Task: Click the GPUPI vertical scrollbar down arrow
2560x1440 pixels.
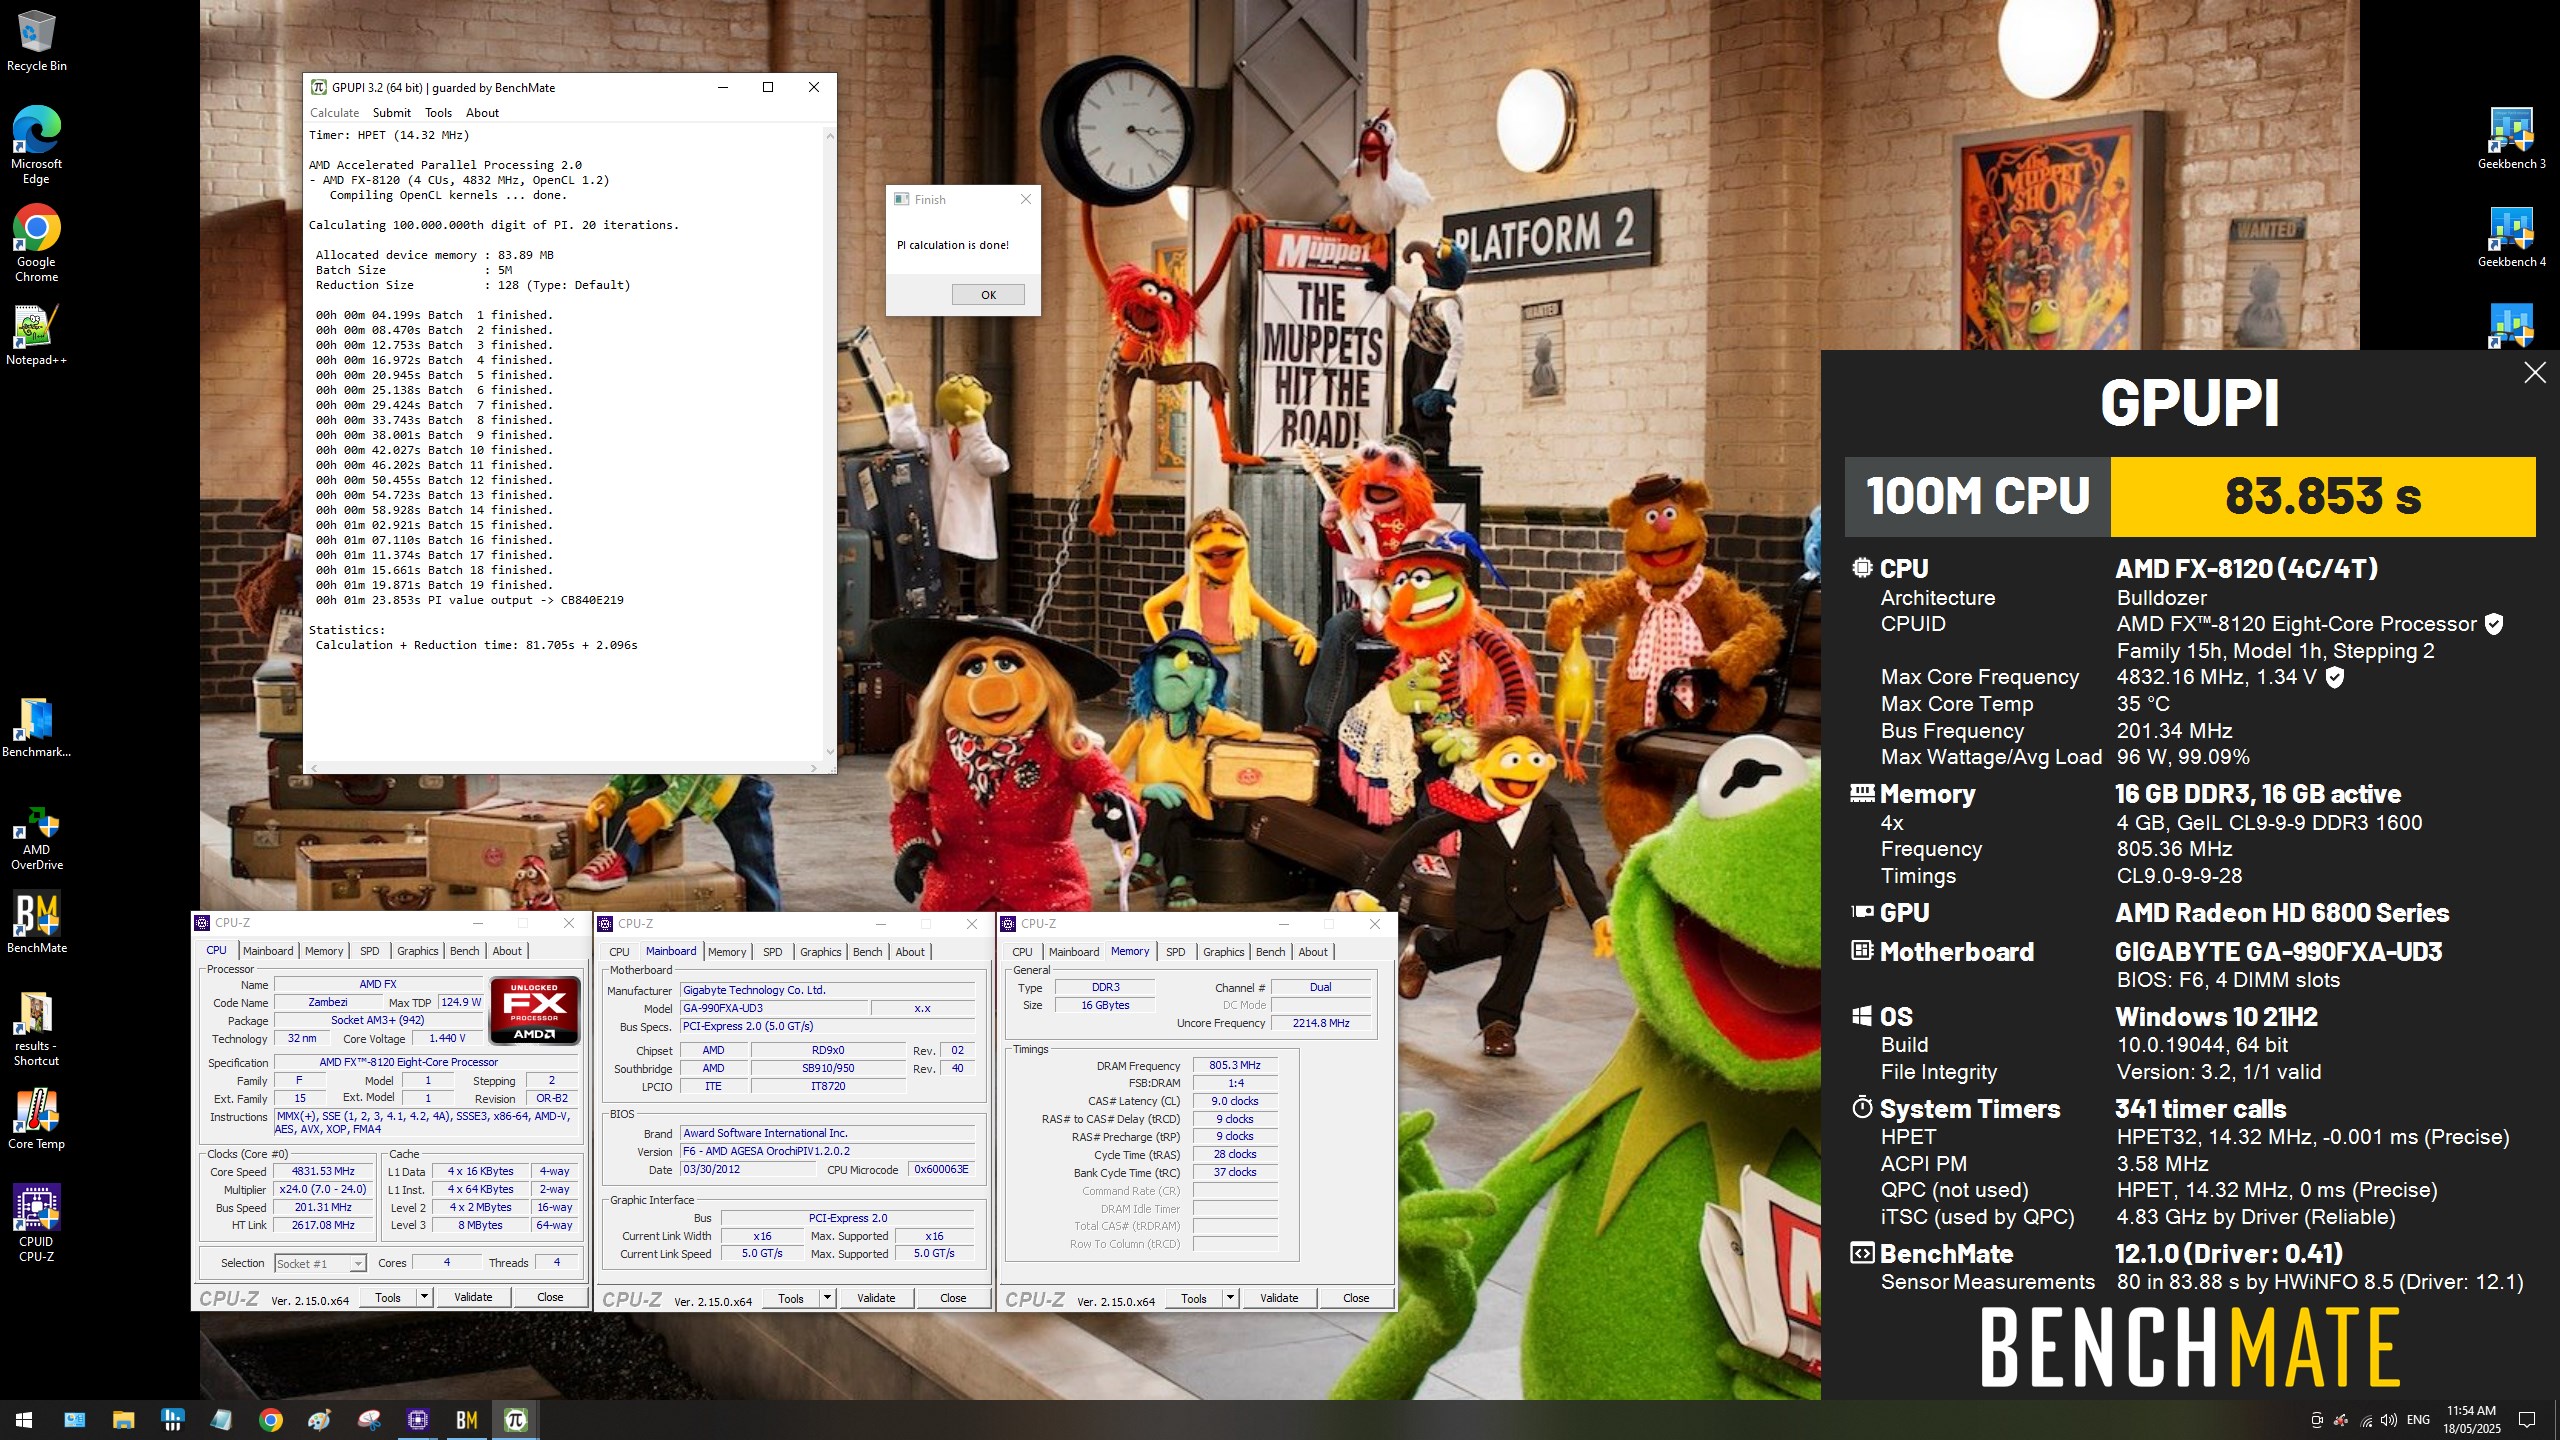Action: [829, 753]
